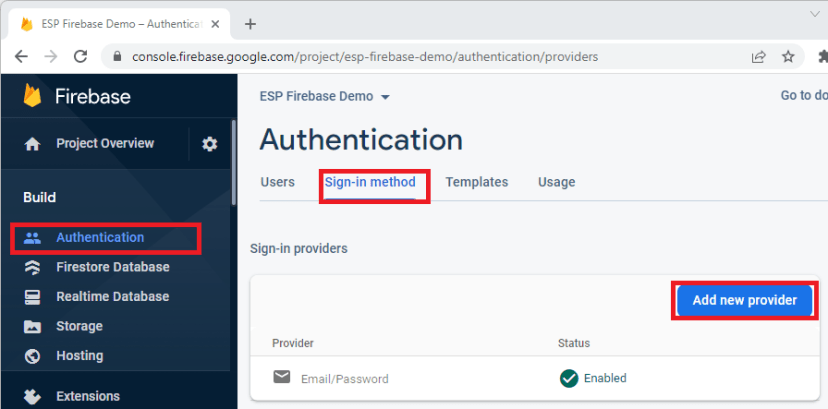The height and width of the screenshot is (409, 828).
Task: Share this page from address bar
Action: pyautogui.click(x=759, y=57)
